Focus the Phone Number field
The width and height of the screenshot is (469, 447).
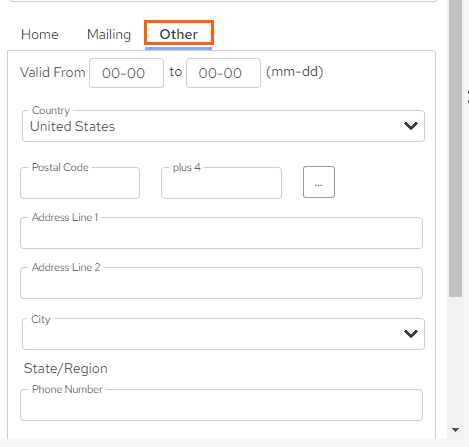(x=221, y=405)
